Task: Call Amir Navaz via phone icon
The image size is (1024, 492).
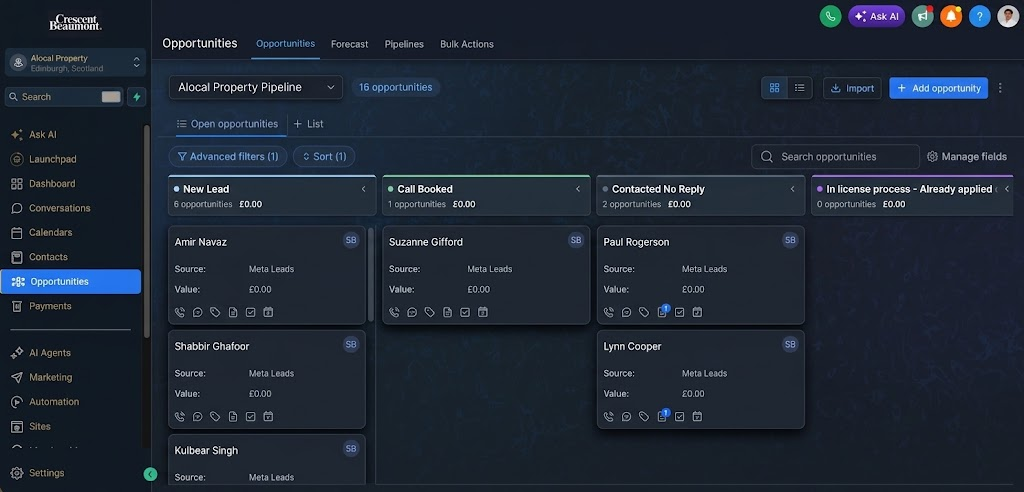Action: click(x=180, y=312)
